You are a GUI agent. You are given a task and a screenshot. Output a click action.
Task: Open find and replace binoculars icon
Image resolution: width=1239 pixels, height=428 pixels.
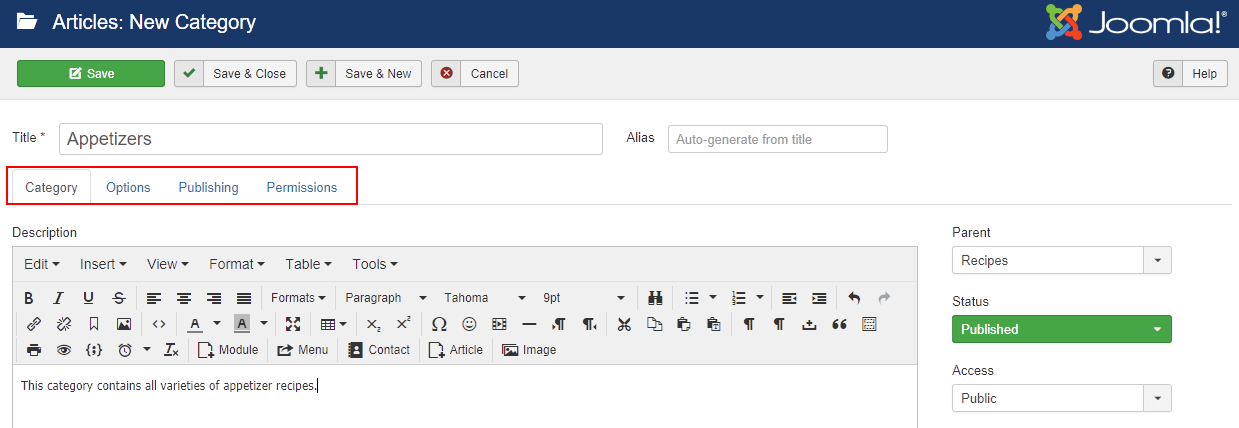point(656,298)
